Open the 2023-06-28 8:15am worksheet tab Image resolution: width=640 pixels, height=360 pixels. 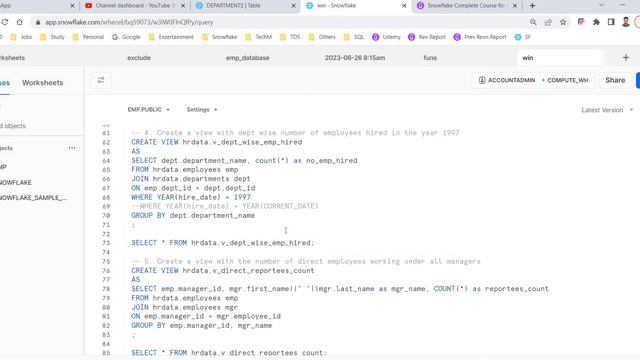[355, 58]
